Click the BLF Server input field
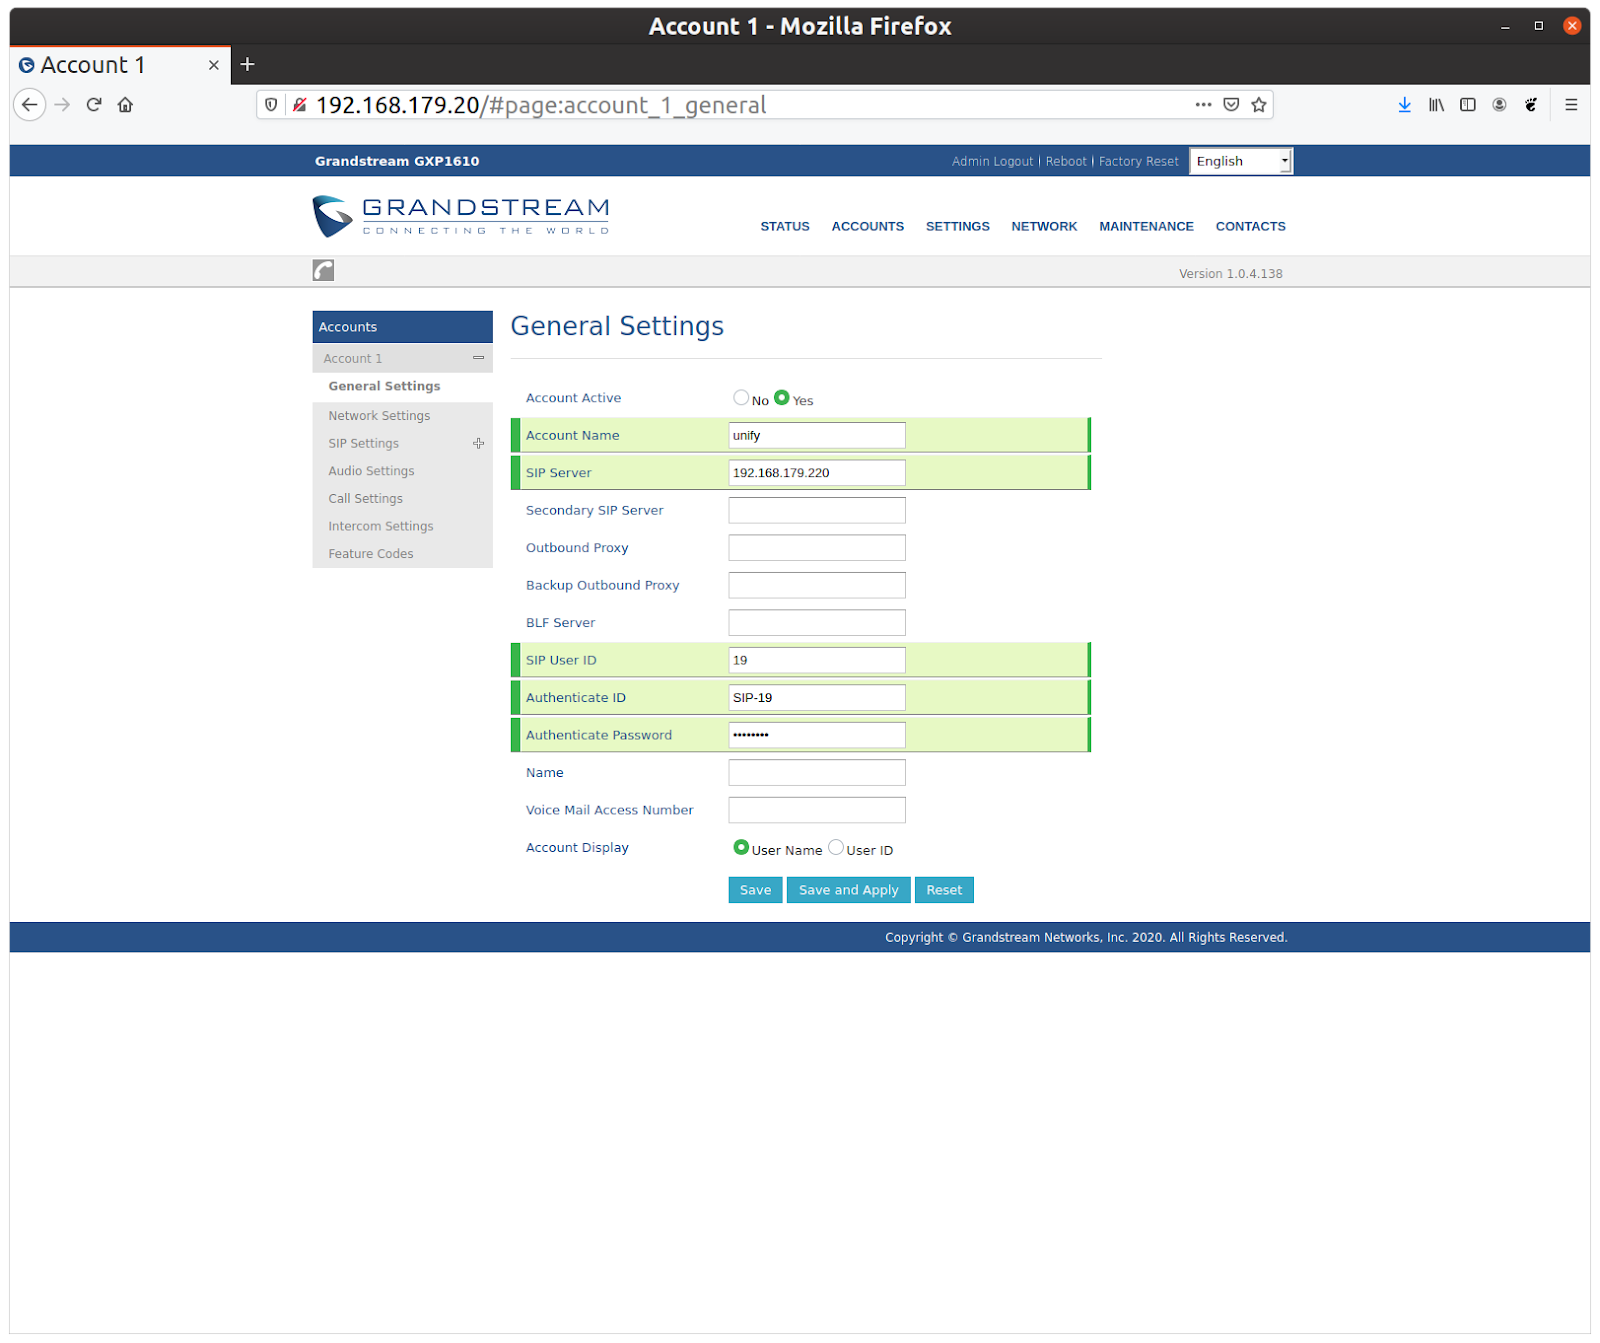Screen dimensions: 1600x1343 817,623
